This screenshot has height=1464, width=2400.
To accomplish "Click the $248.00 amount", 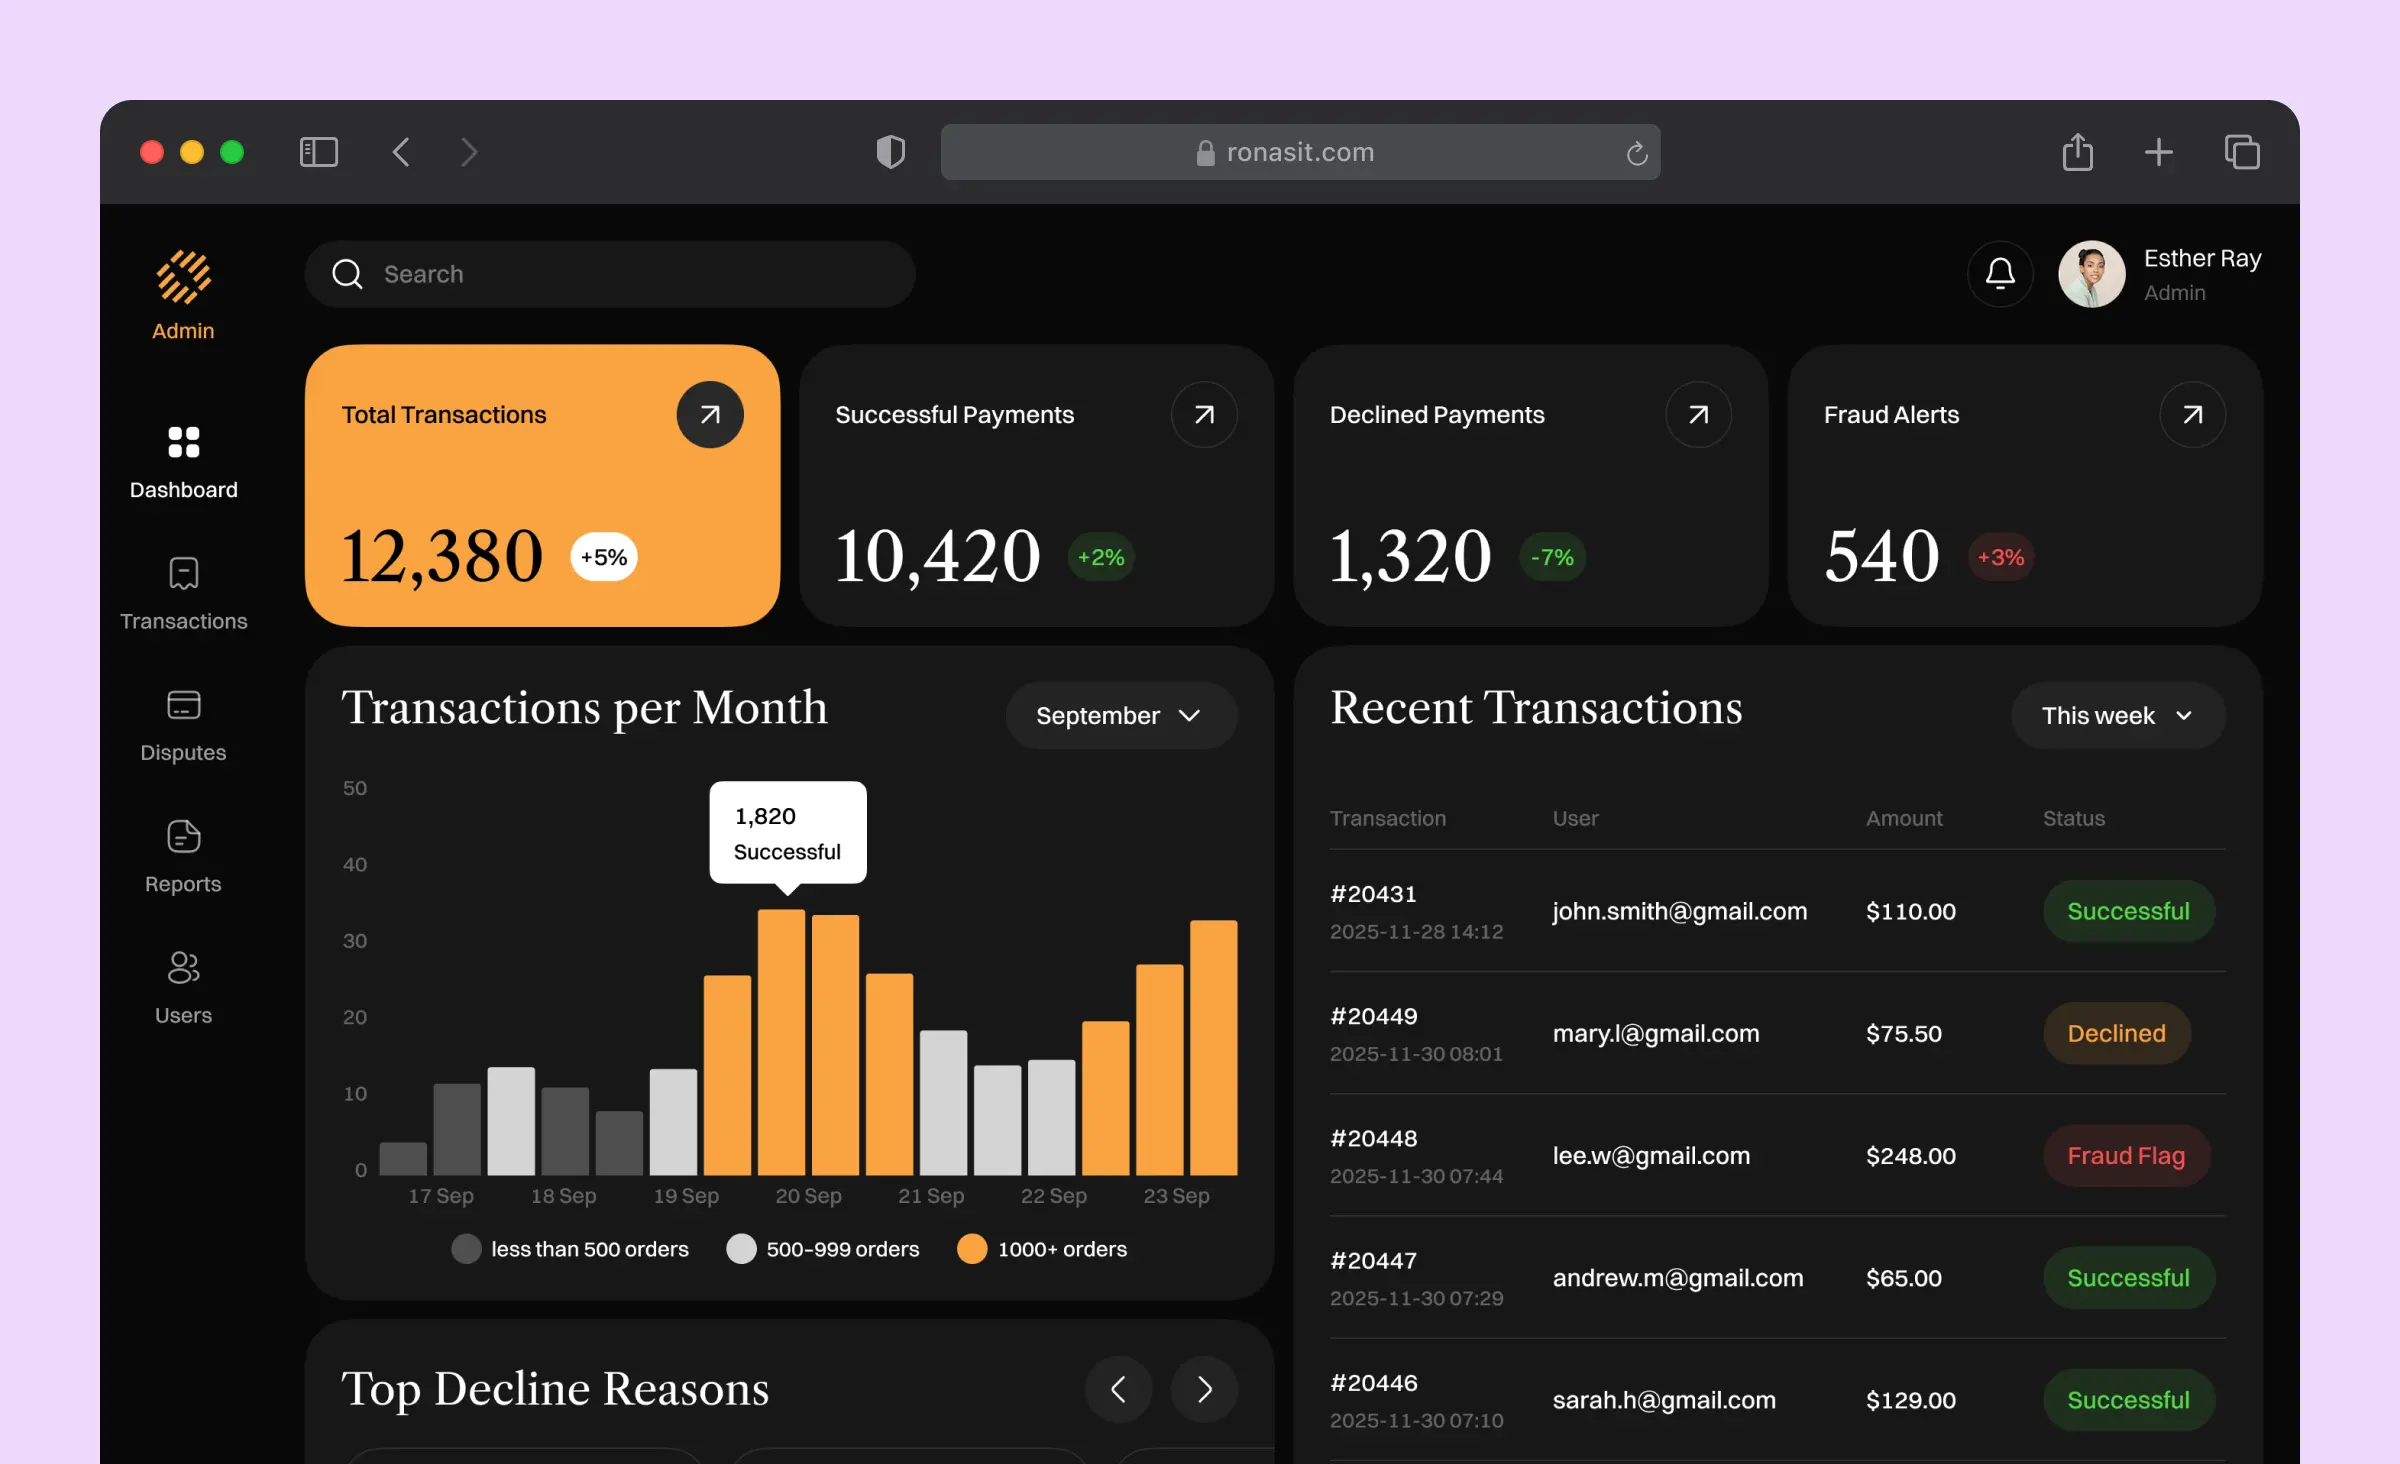I will pos(1910,1156).
